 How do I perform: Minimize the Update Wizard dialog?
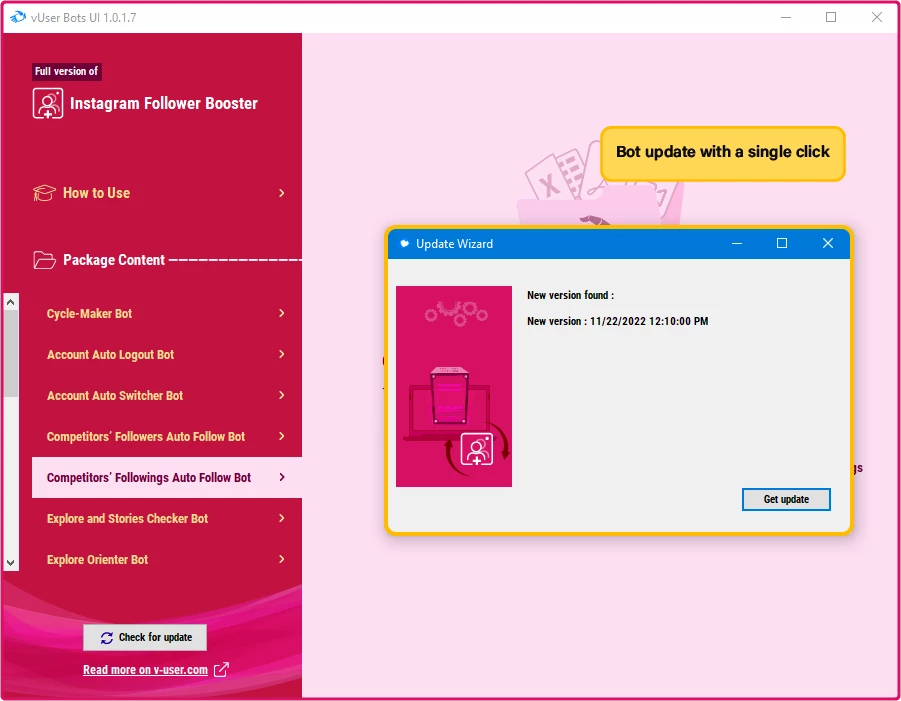pyautogui.click(x=737, y=243)
